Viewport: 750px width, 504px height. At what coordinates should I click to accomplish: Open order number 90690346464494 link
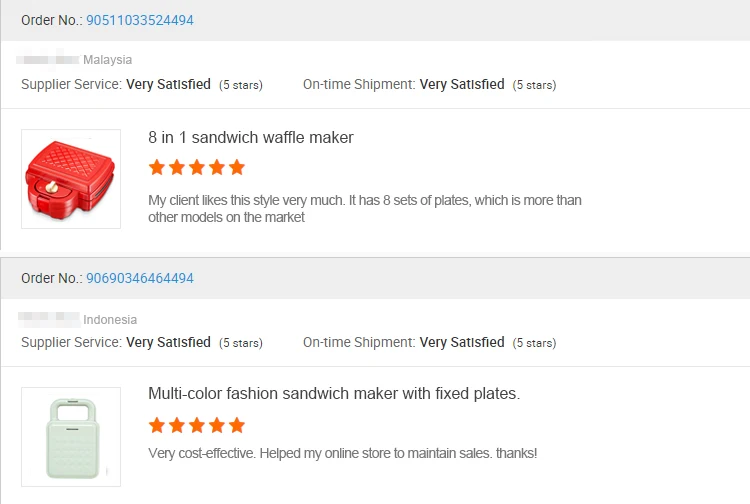coord(140,278)
